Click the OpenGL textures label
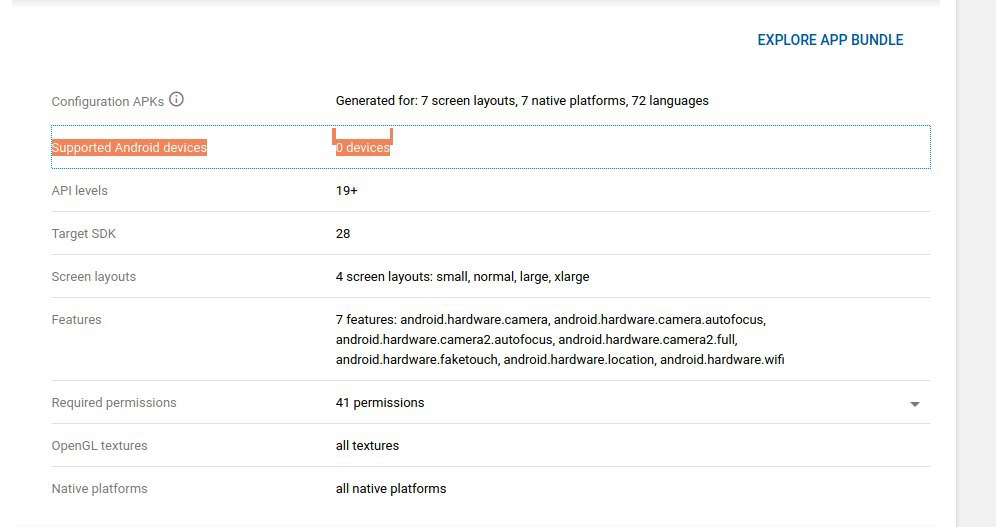The image size is (996, 527). tap(99, 446)
